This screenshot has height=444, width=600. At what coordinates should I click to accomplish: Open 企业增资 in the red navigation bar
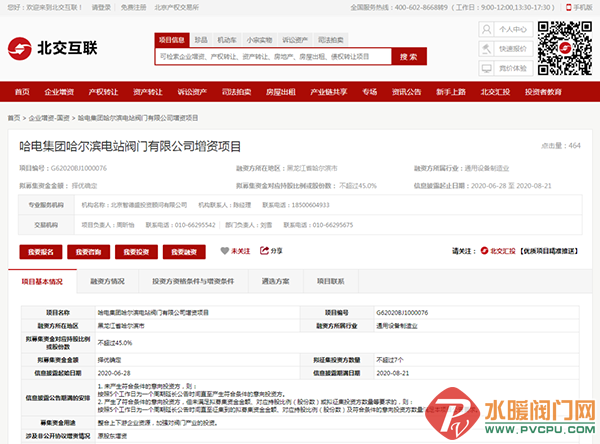click(x=59, y=92)
